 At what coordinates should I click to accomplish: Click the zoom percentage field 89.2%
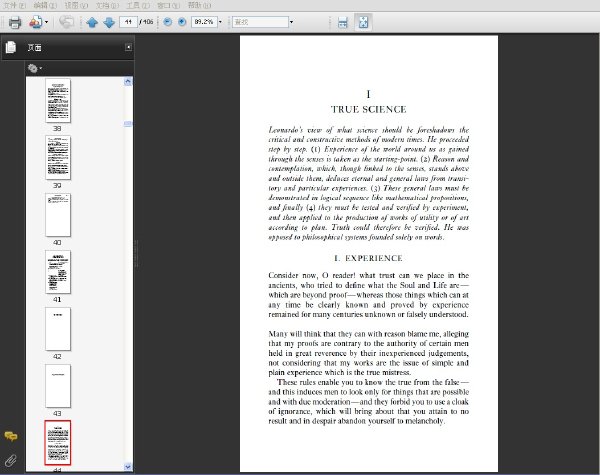click(204, 22)
